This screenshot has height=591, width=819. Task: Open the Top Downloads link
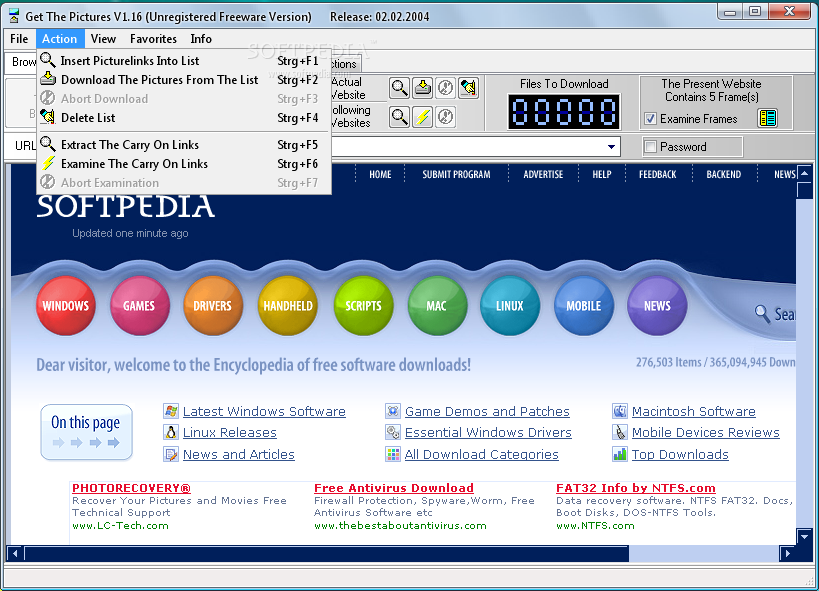click(x=680, y=455)
